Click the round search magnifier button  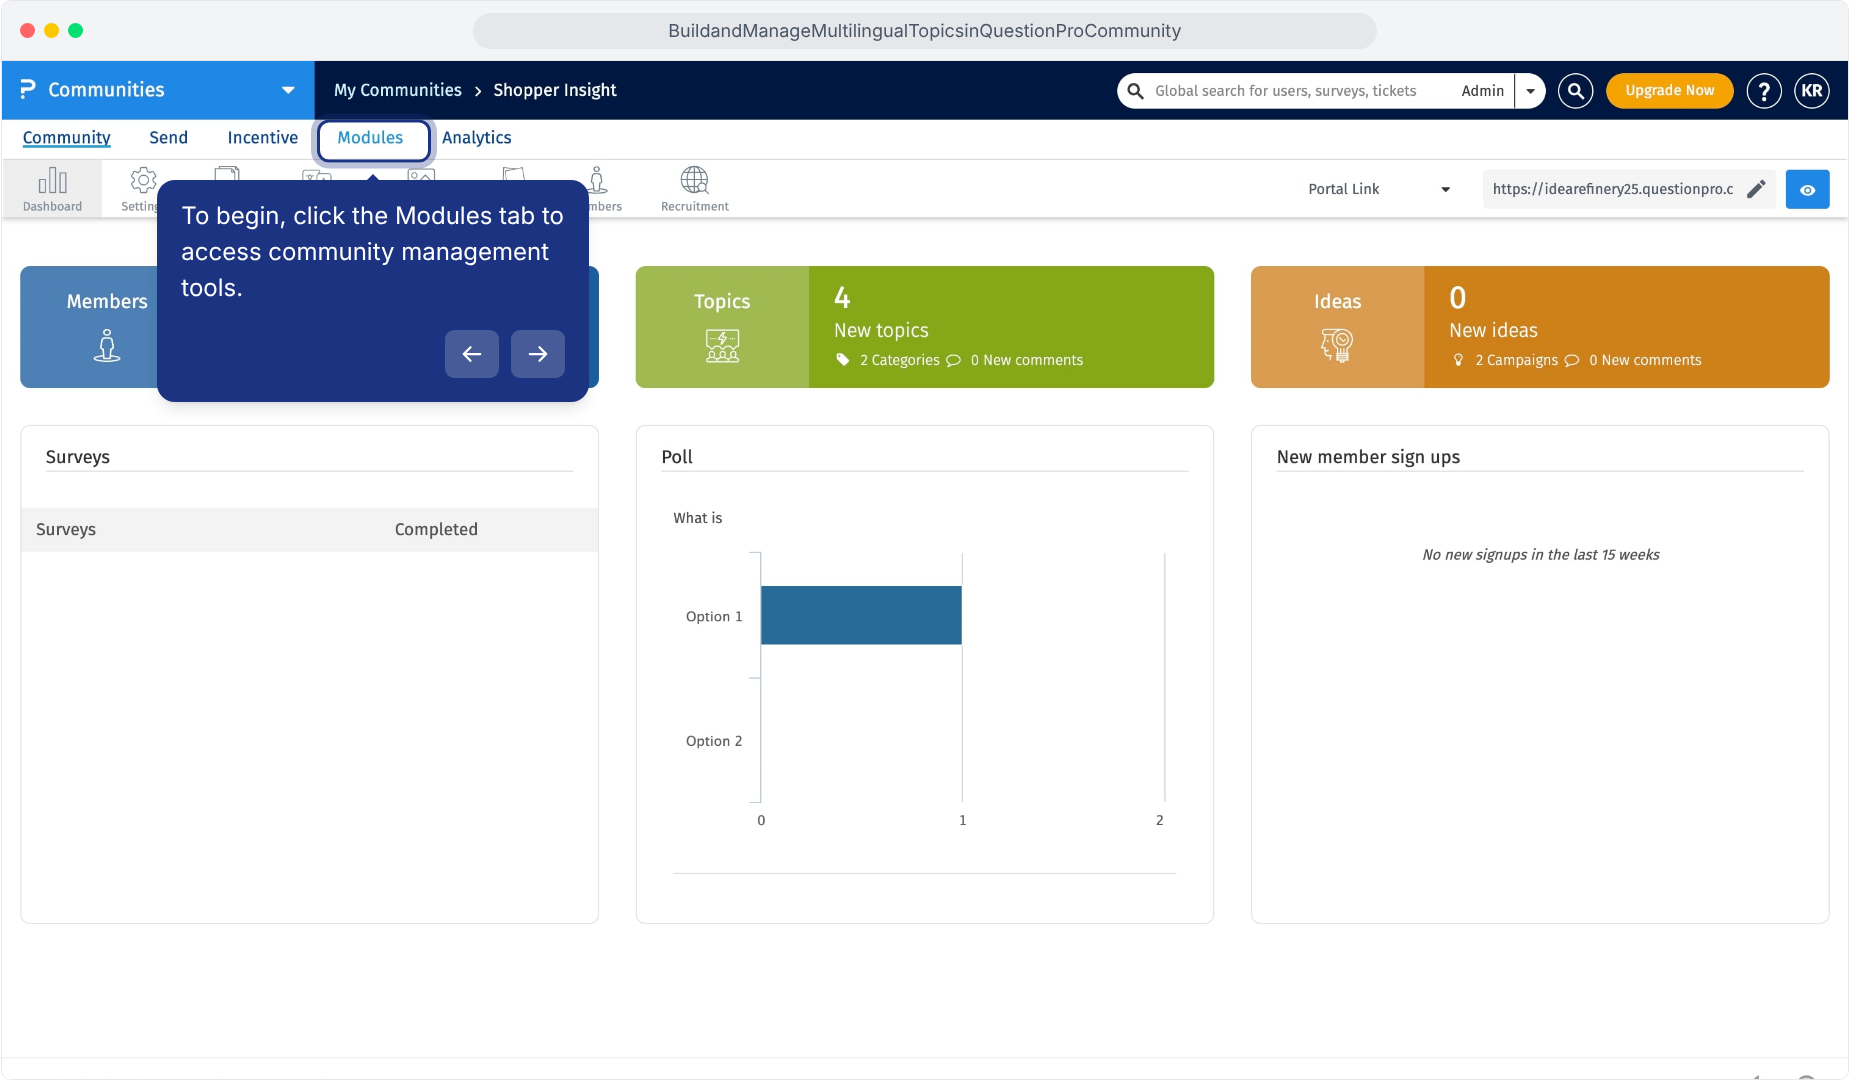pos(1575,91)
